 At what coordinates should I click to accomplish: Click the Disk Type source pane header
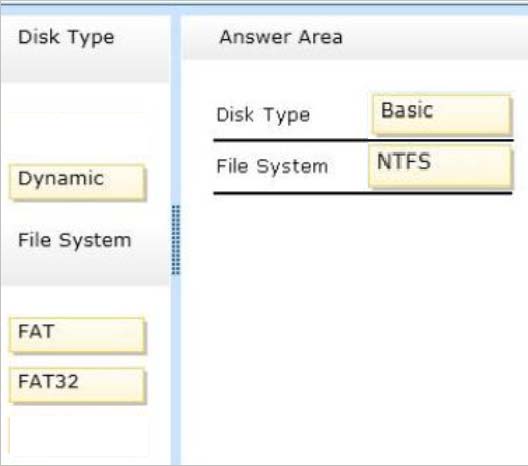click(85, 48)
